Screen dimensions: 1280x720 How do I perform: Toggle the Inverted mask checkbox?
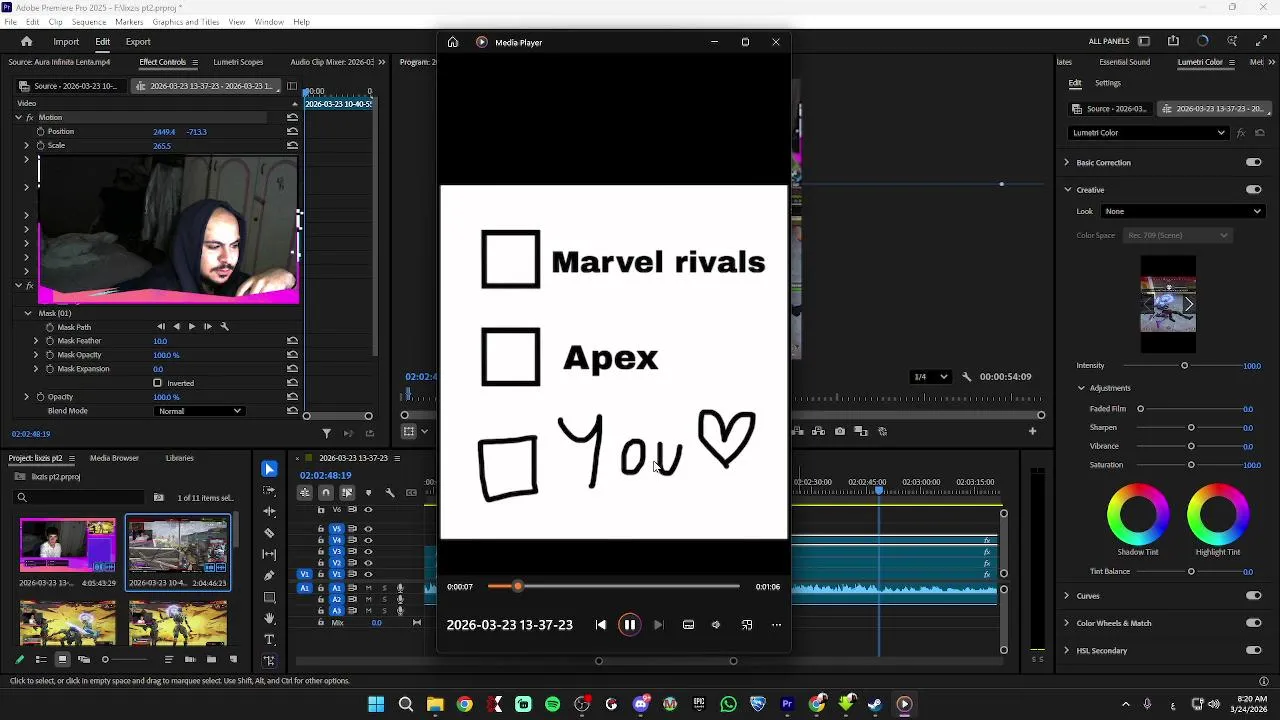tap(157, 383)
